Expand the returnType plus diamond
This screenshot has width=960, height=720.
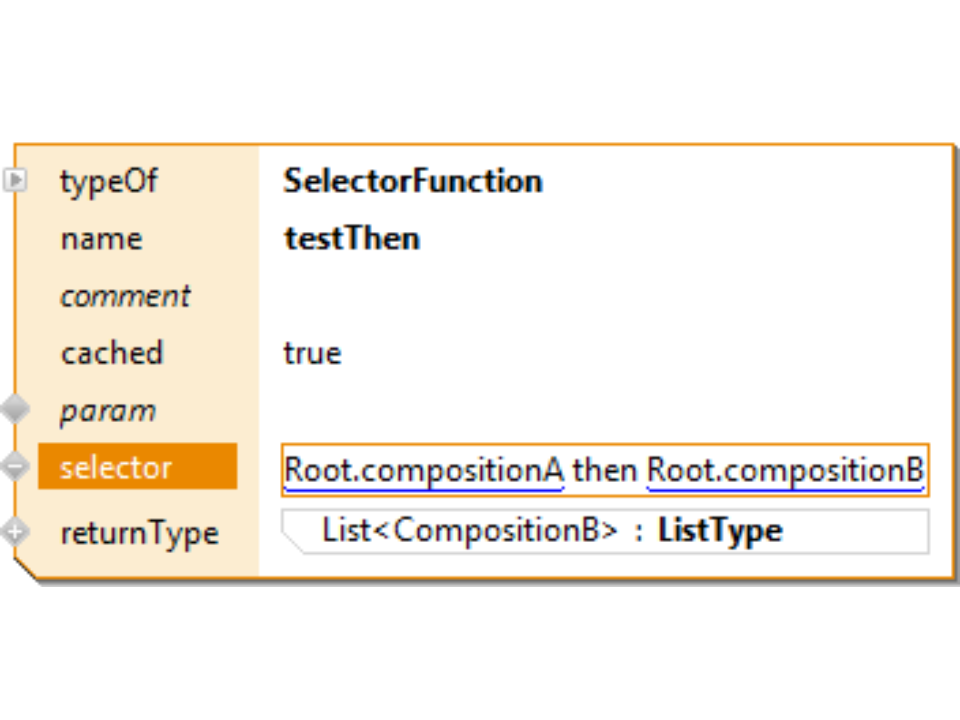coord(14,532)
